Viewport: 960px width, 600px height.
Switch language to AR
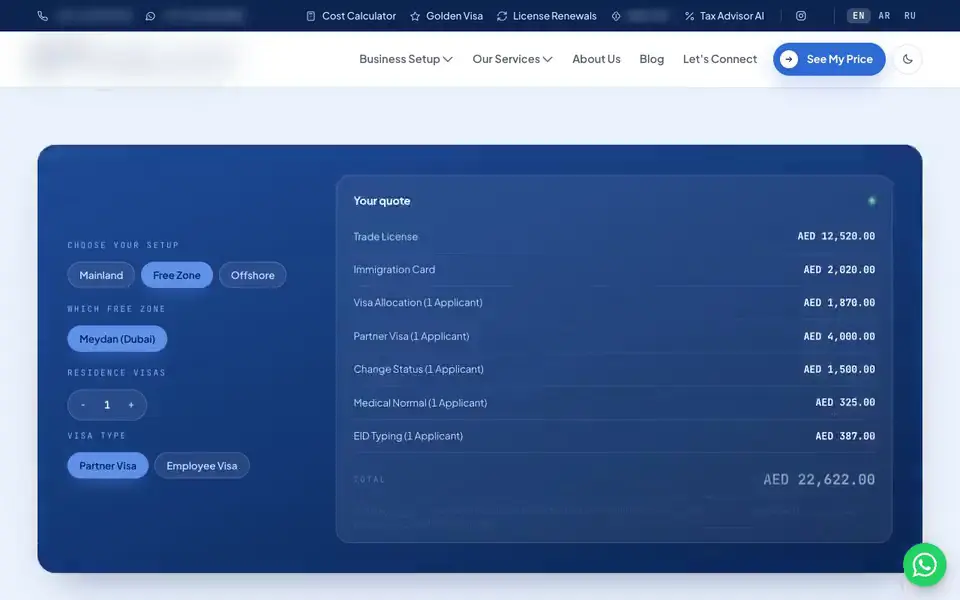[x=884, y=16]
